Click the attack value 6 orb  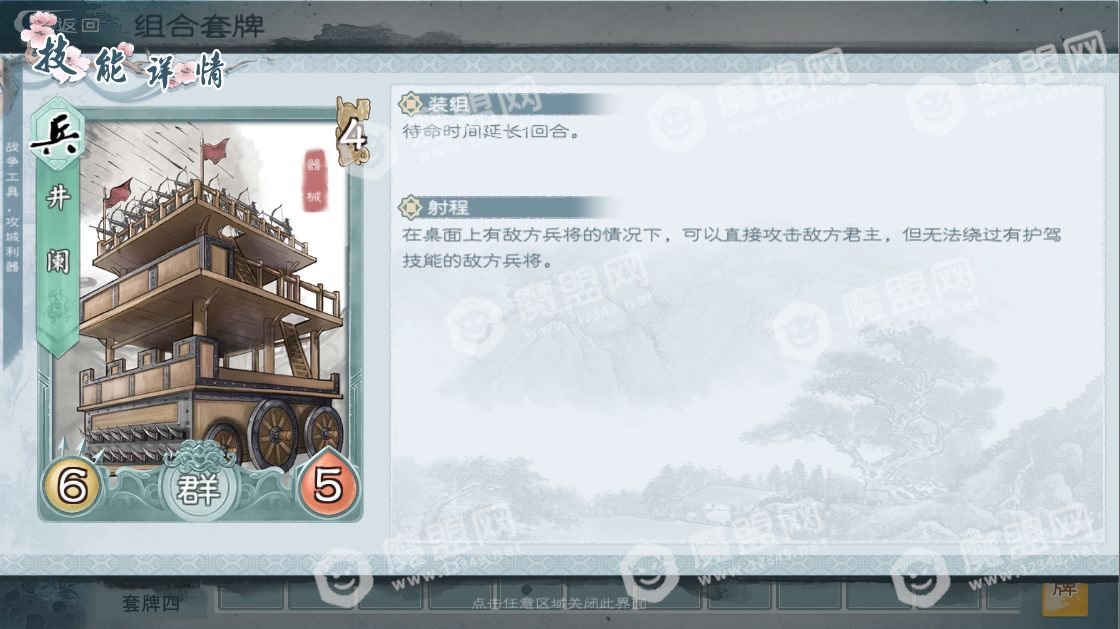pos(72,485)
